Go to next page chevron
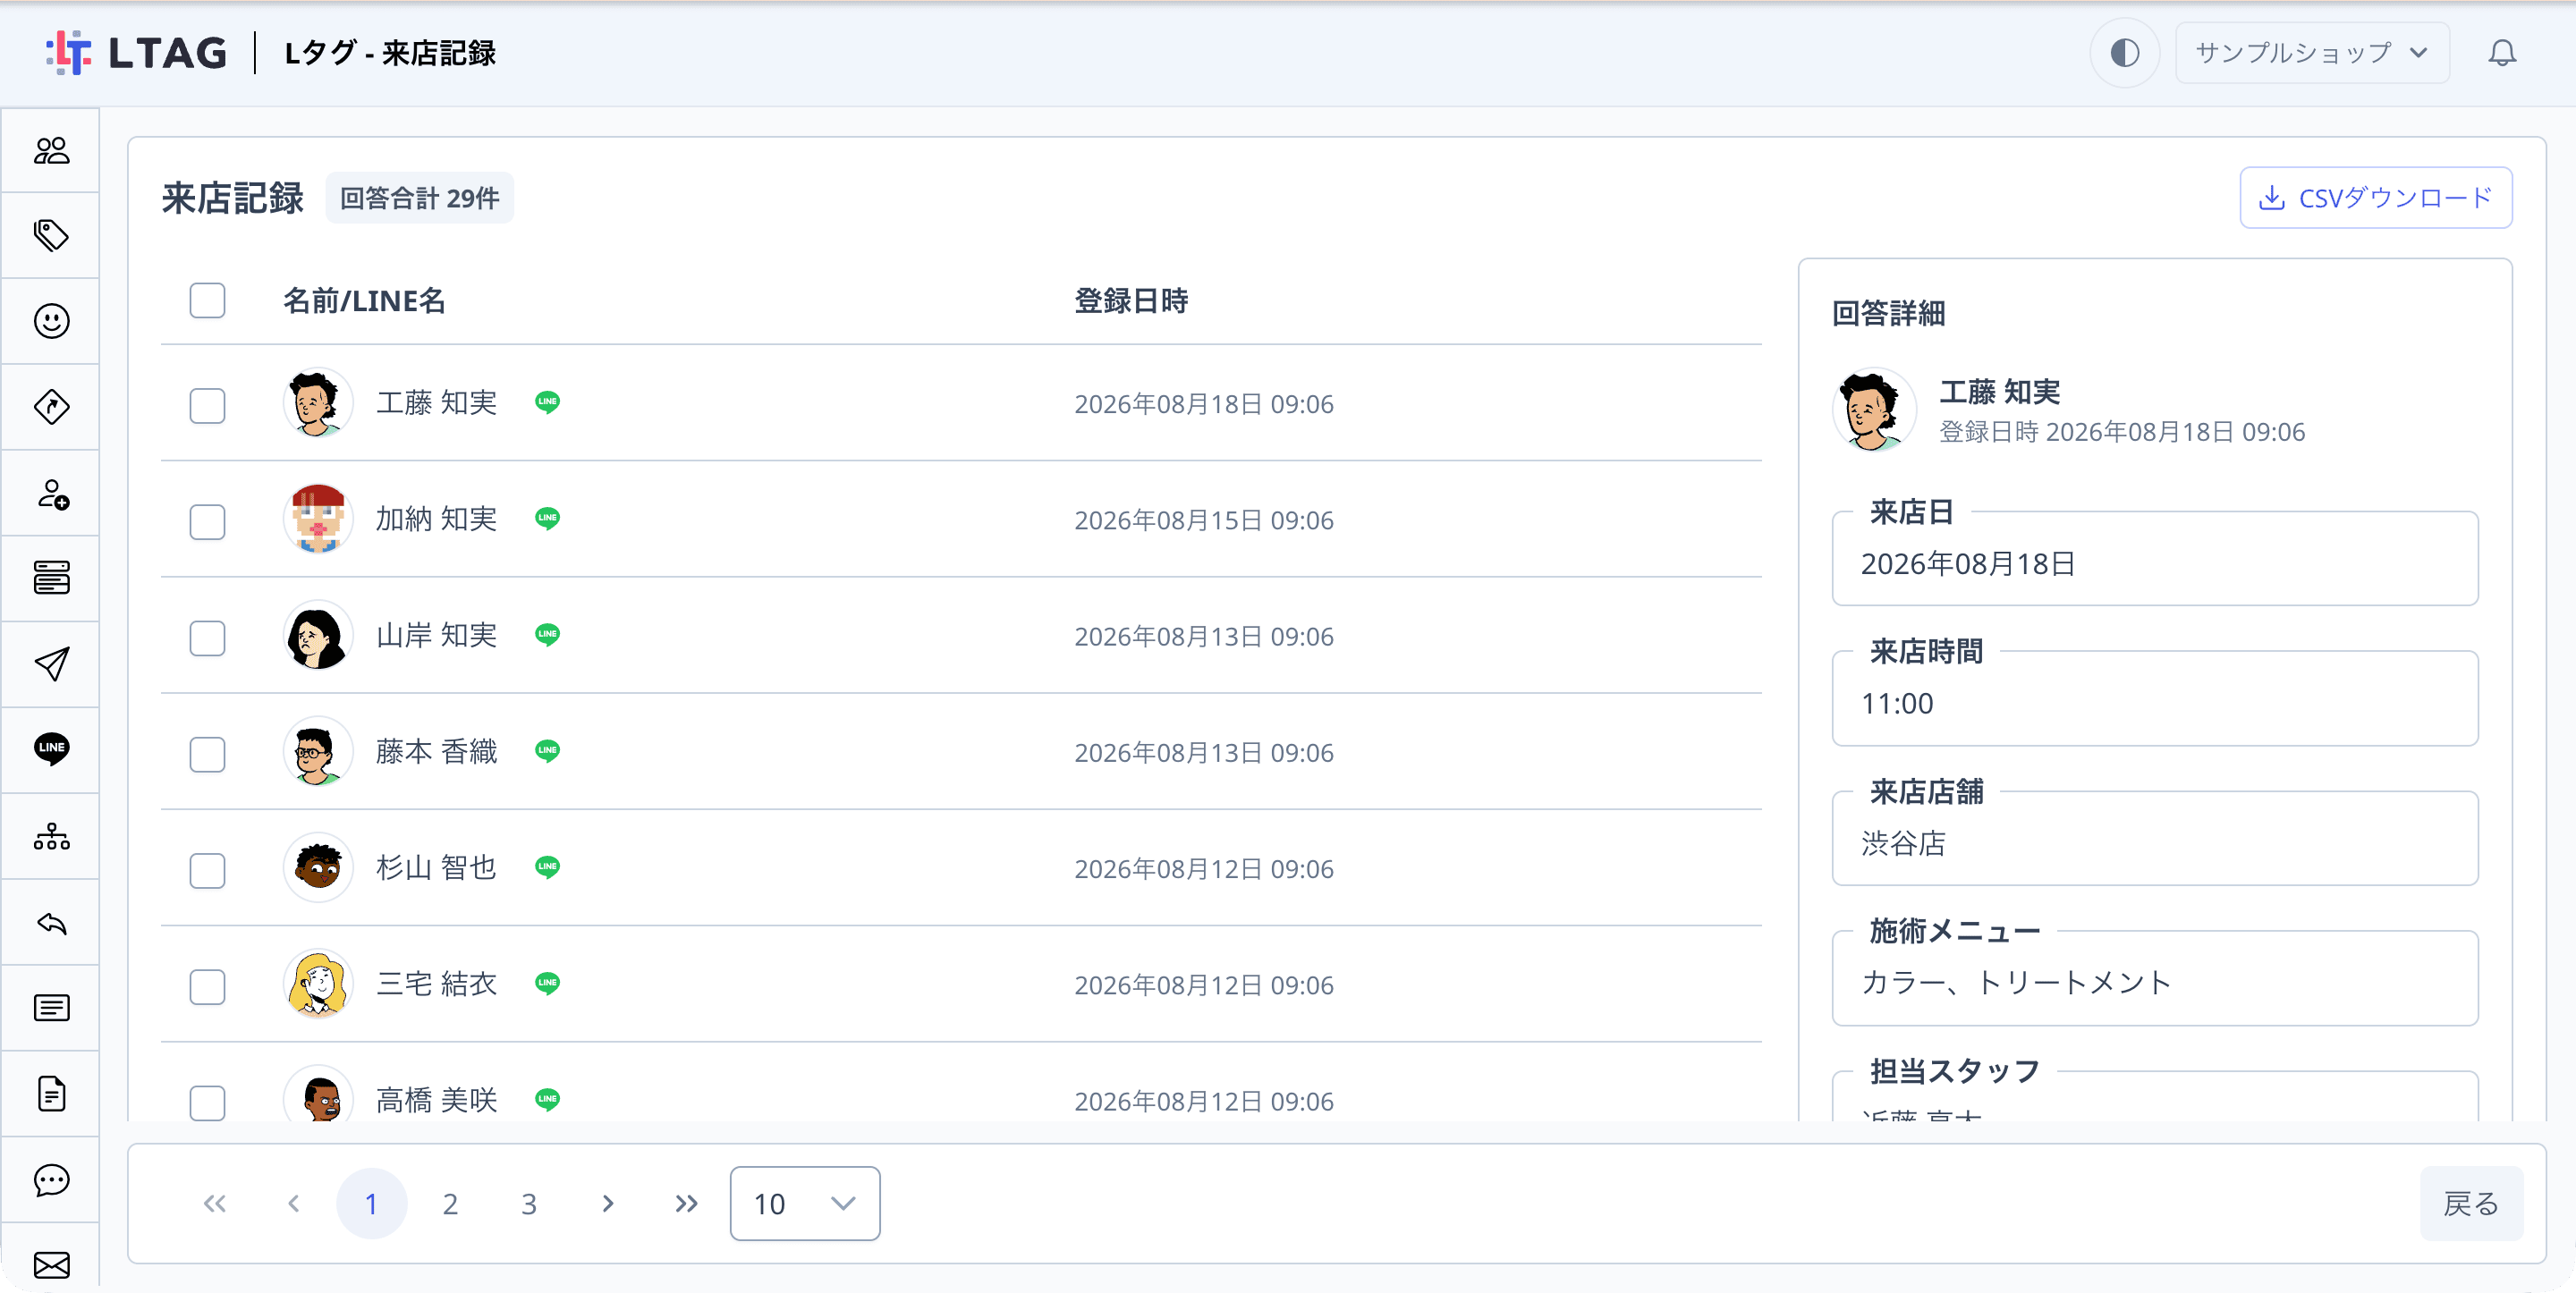The height and width of the screenshot is (1293, 2576). pyautogui.click(x=607, y=1203)
